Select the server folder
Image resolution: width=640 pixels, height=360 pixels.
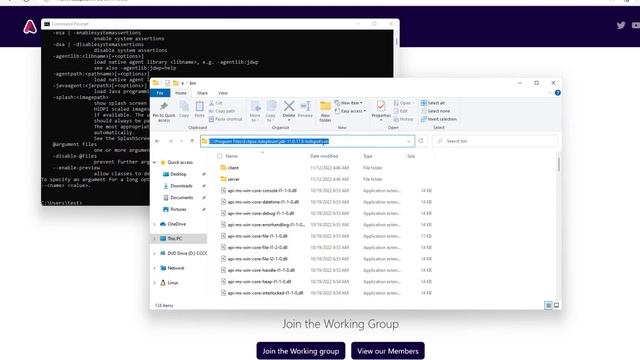pyautogui.click(x=233, y=179)
